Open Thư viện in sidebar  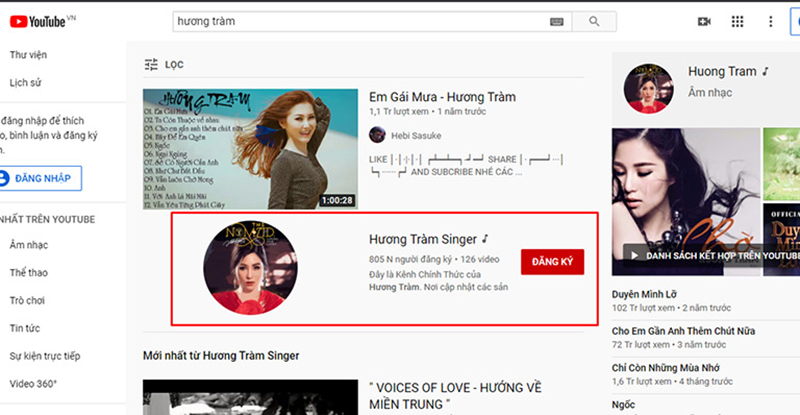pyautogui.click(x=29, y=55)
